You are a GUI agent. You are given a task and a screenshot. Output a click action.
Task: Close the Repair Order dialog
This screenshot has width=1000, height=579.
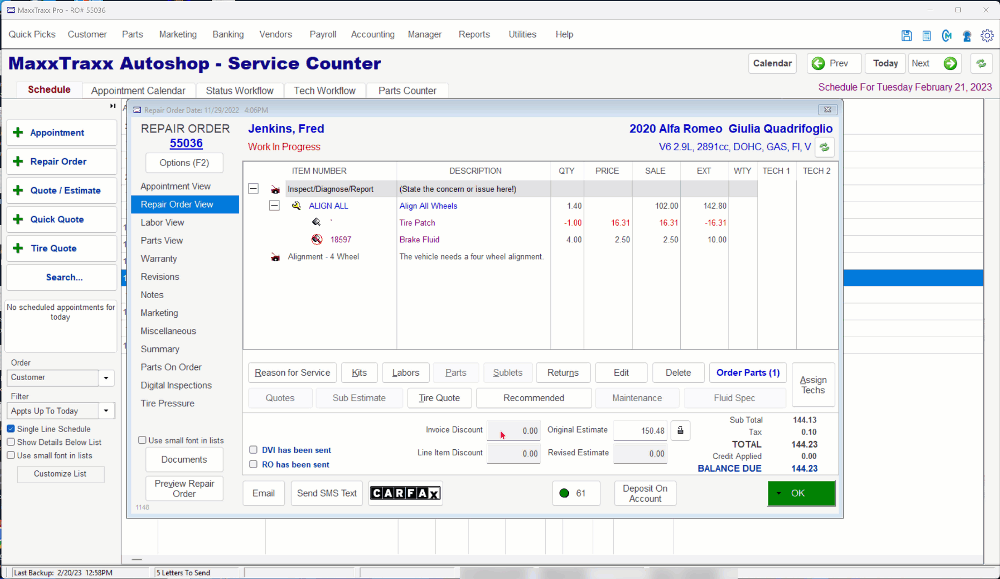(x=827, y=110)
